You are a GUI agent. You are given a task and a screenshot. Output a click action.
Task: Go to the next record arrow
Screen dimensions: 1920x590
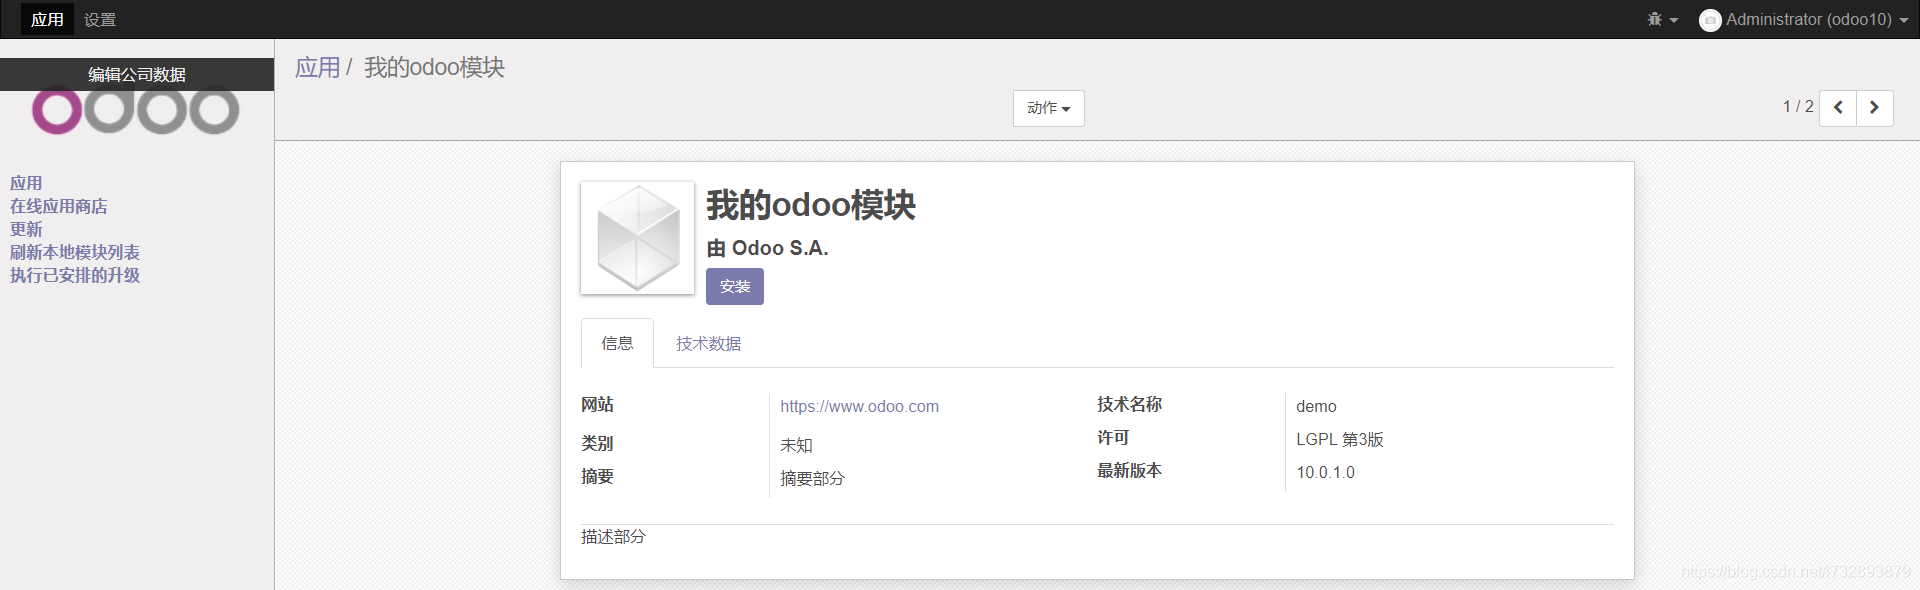(x=1875, y=108)
